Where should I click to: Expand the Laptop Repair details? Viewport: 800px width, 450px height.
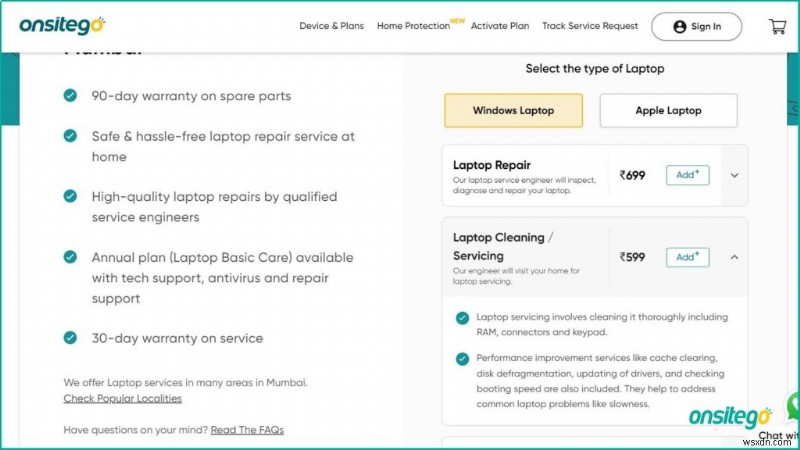point(734,175)
